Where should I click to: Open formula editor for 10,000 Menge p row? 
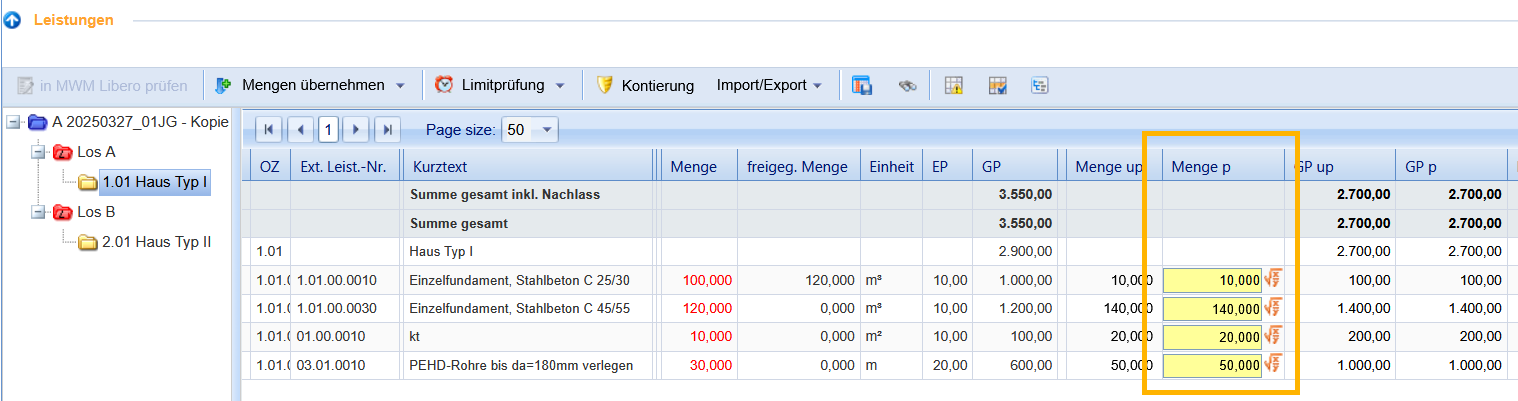point(1274,280)
